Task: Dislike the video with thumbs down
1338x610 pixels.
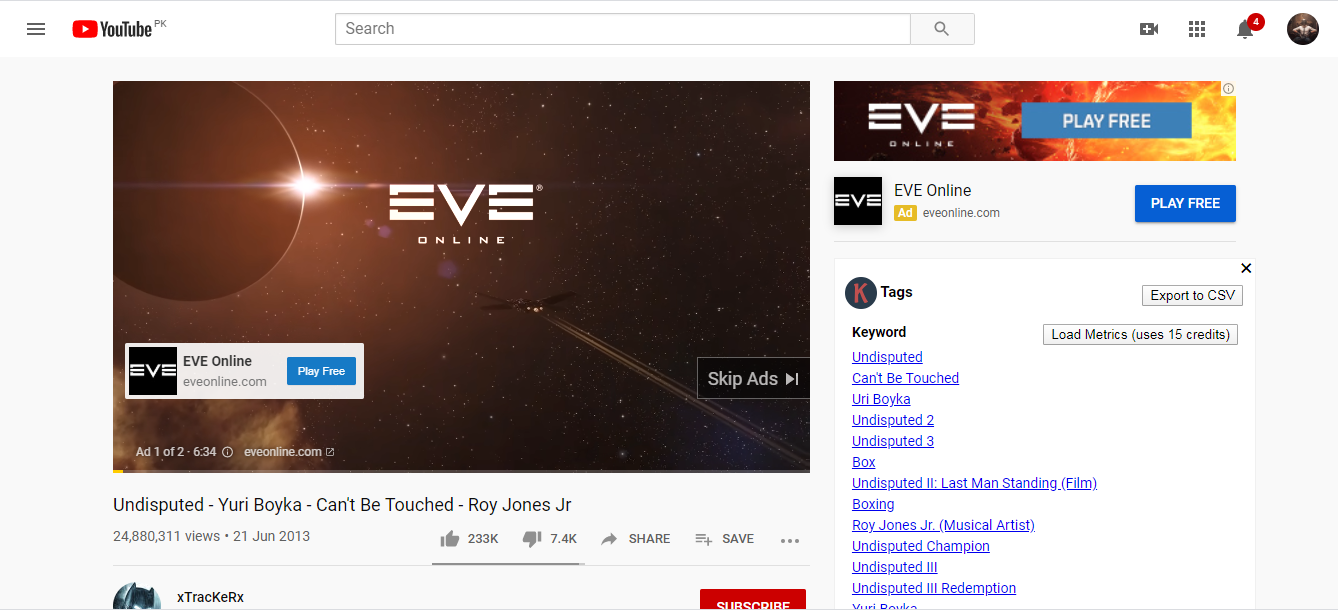Action: pyautogui.click(x=531, y=538)
